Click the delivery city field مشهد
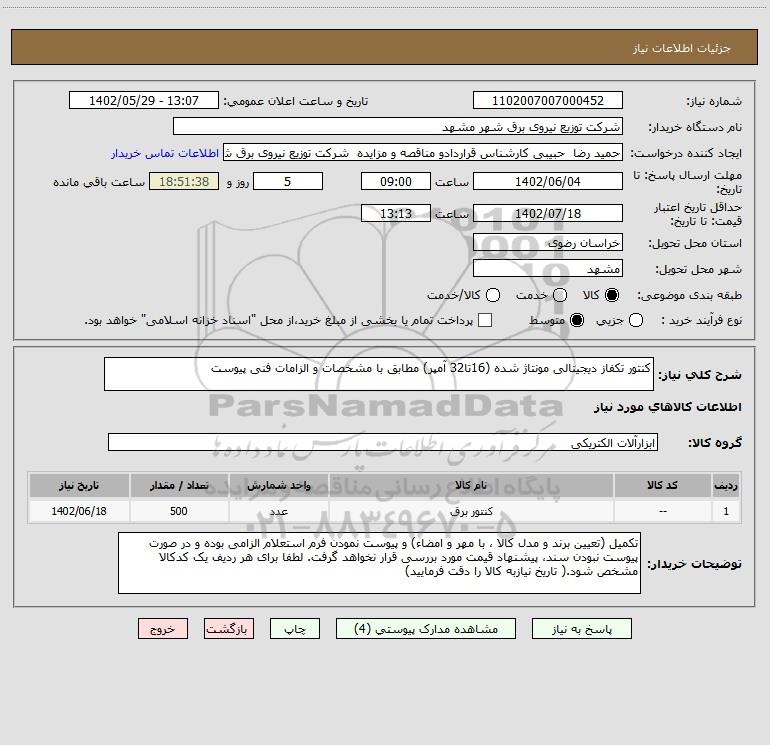 [548, 269]
